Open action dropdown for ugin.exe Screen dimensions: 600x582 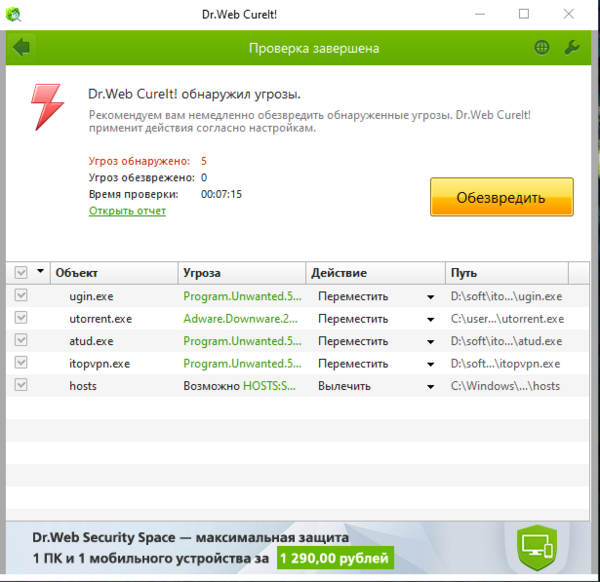pos(430,297)
